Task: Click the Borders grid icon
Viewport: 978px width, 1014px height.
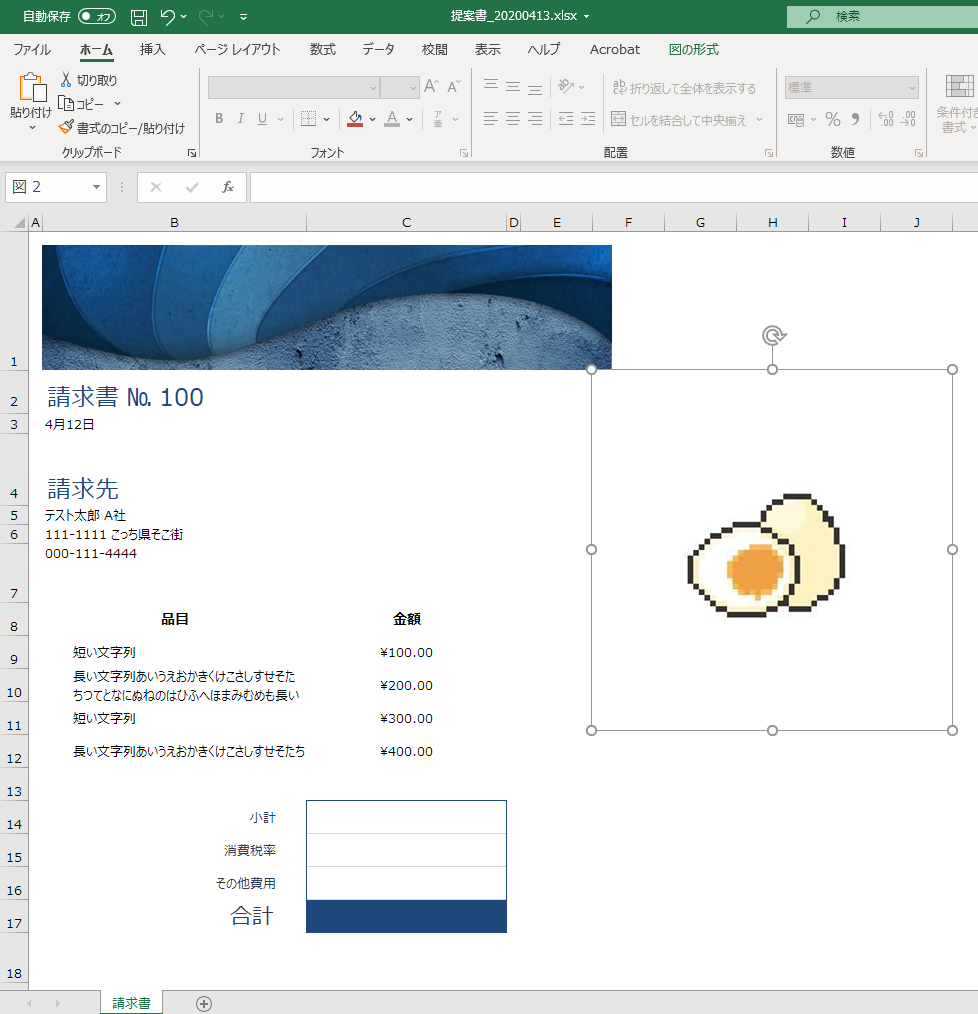Action: (309, 119)
